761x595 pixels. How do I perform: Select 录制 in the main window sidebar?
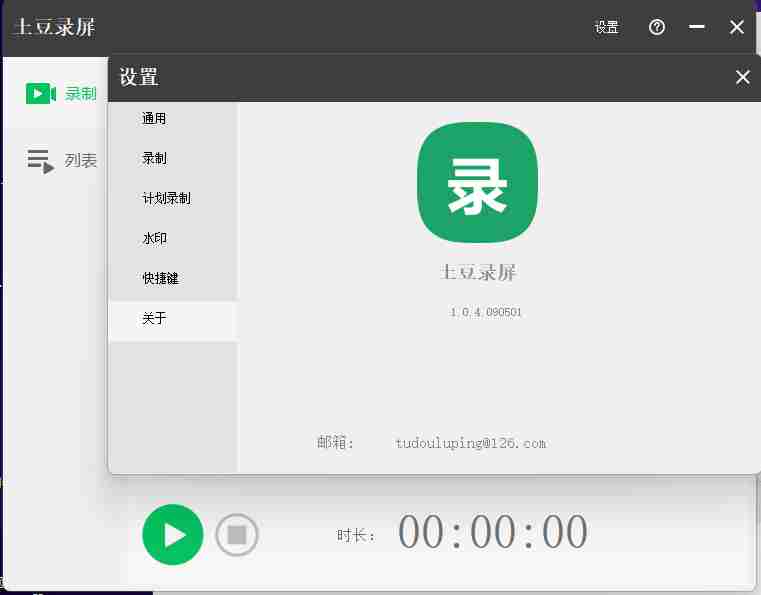[x=60, y=94]
